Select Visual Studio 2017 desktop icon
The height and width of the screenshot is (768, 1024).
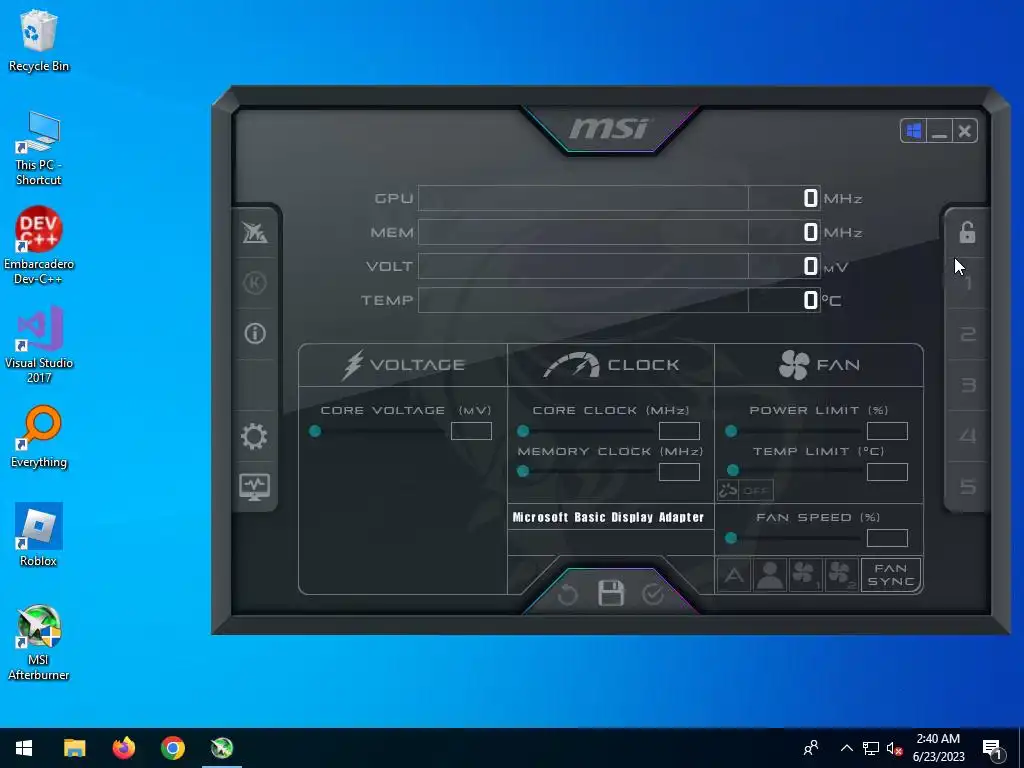point(39,345)
